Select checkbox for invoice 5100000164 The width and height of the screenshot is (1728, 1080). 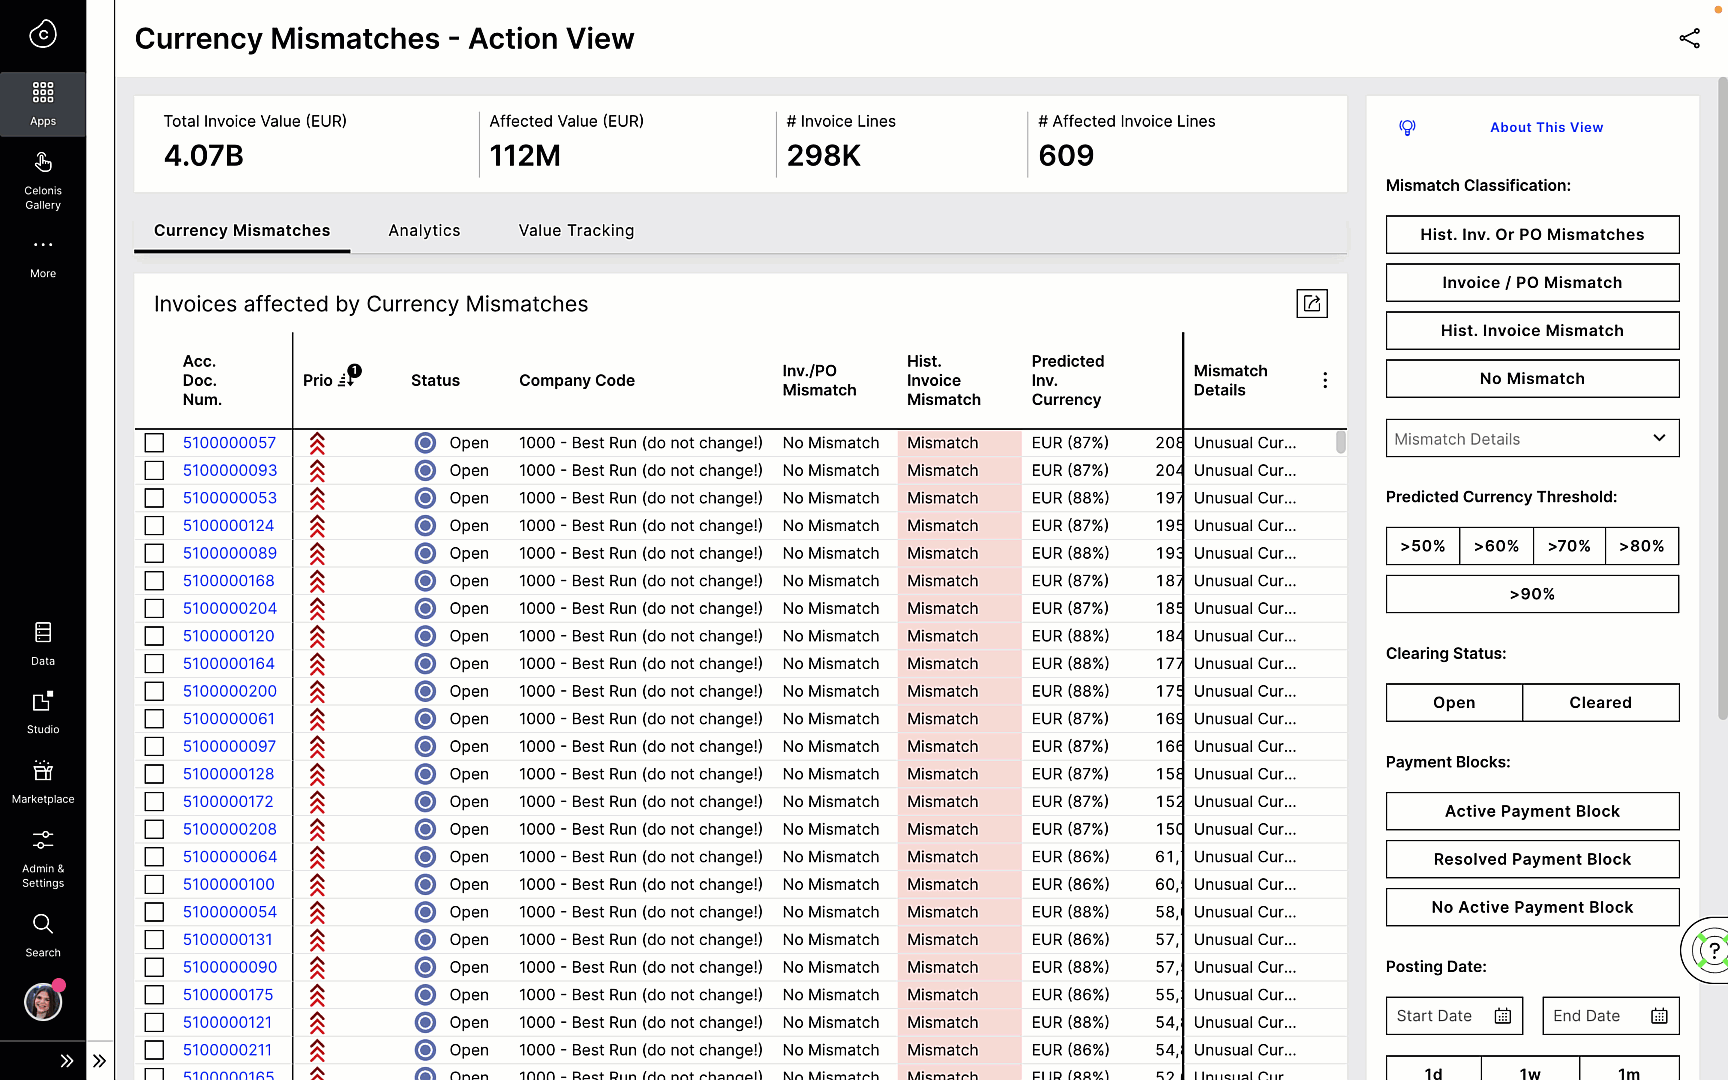tap(154, 664)
